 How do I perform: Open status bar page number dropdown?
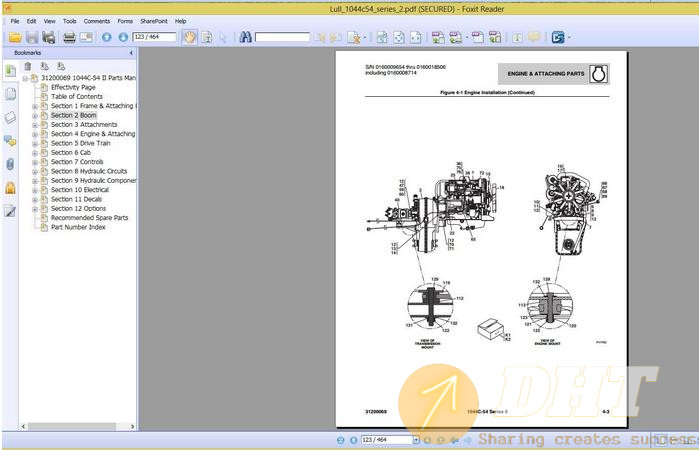416,440
